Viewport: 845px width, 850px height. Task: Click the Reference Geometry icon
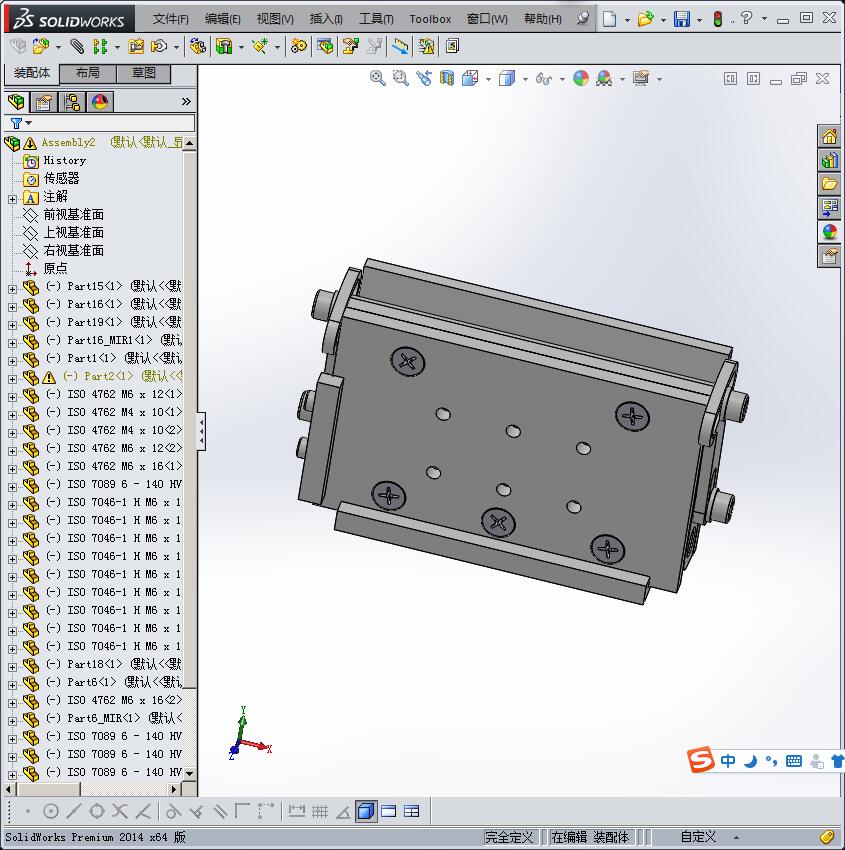[260, 47]
